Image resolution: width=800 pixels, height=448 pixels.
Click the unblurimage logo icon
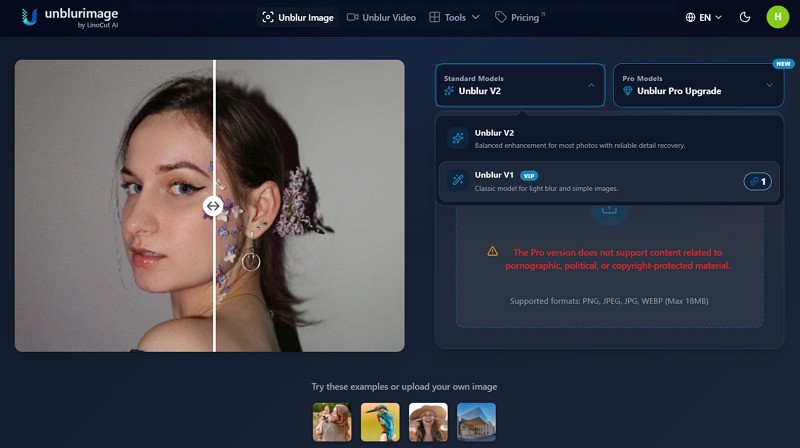point(30,17)
